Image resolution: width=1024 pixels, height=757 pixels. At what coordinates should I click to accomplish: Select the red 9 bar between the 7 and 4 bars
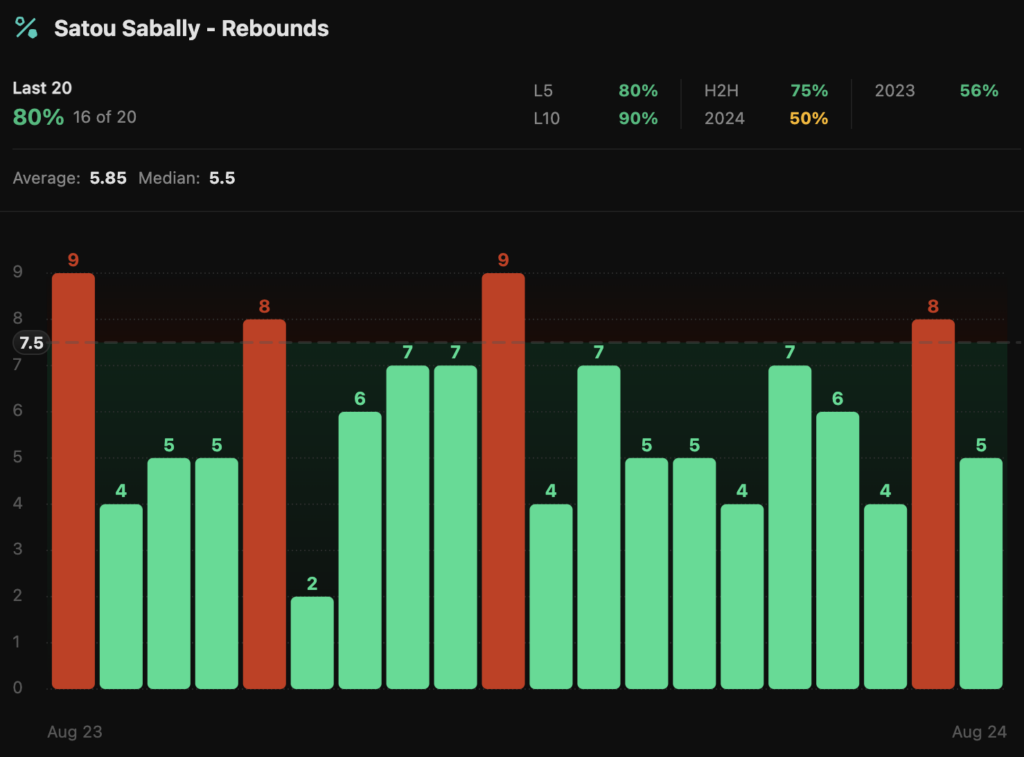pos(504,481)
